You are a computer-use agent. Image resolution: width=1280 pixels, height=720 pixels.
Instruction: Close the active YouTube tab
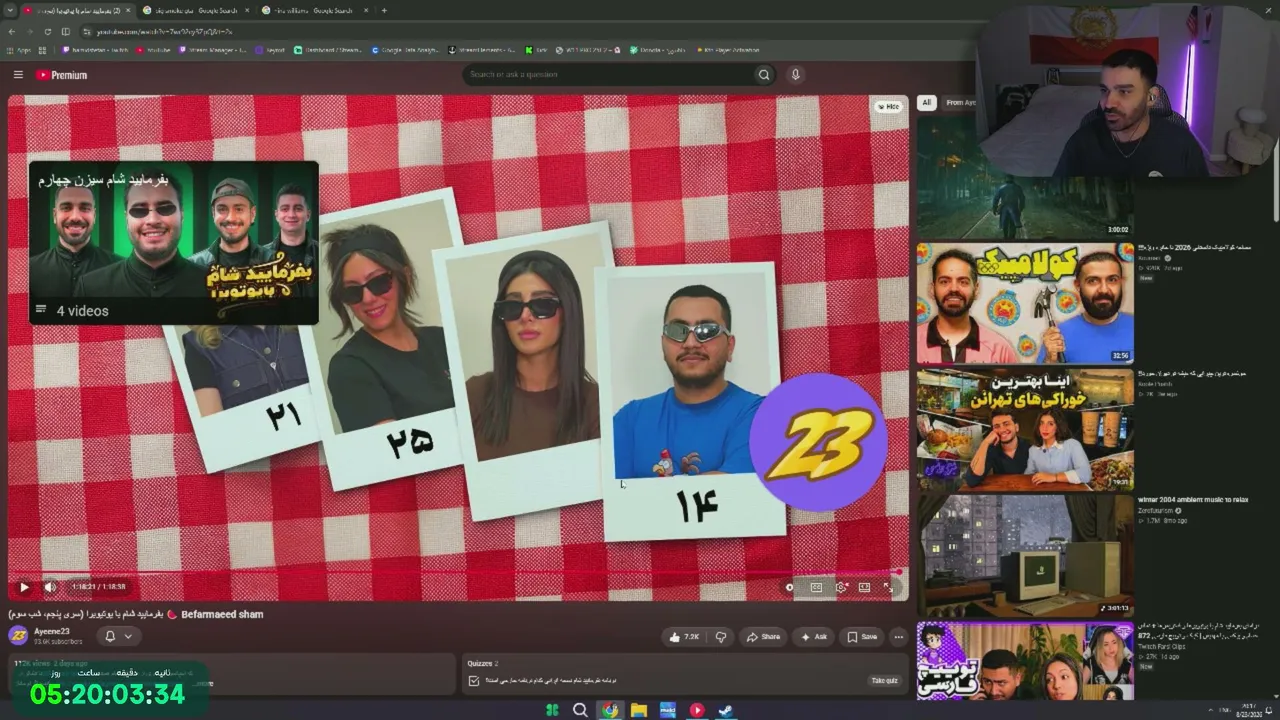[x=127, y=10]
